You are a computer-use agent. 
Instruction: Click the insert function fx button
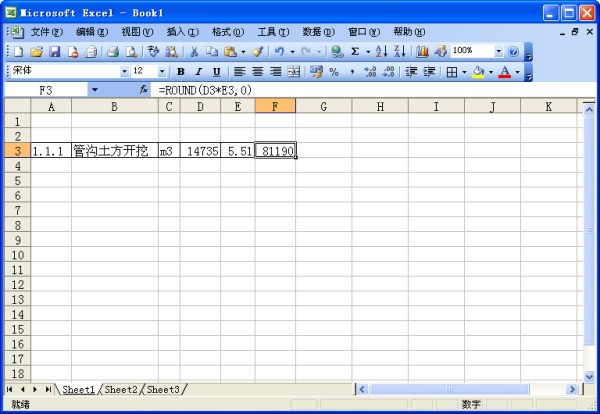coord(143,90)
